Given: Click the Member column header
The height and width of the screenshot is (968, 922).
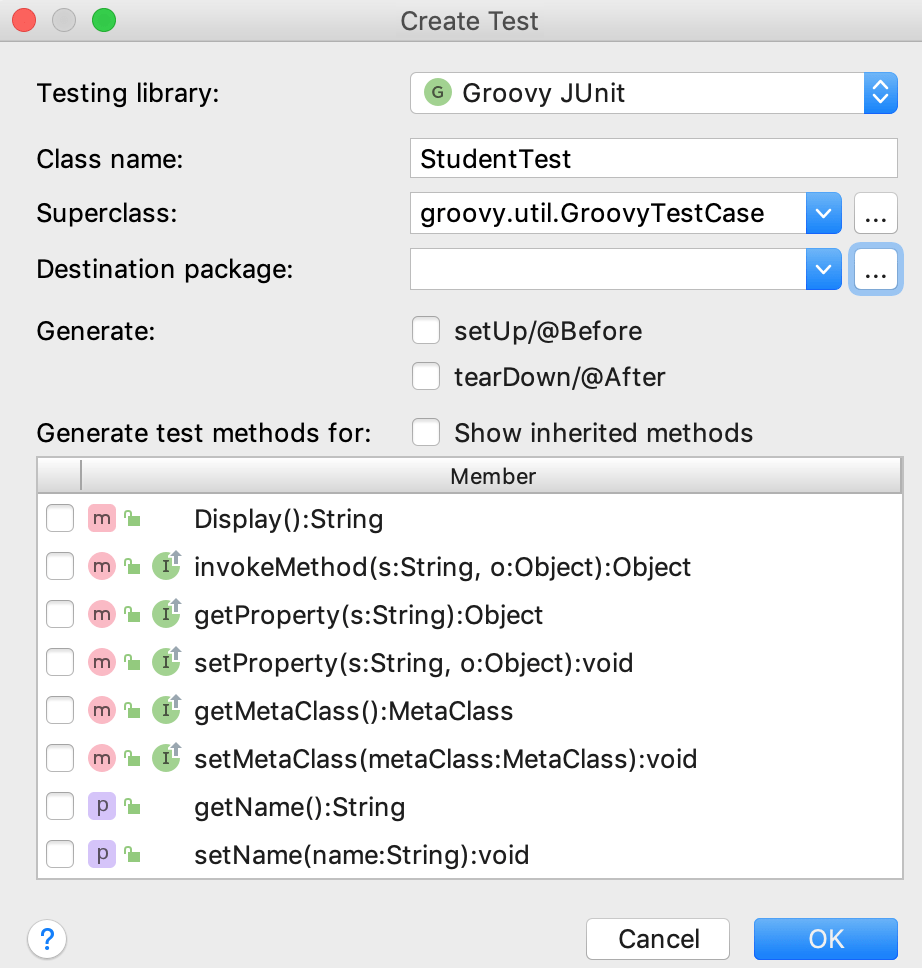Looking at the screenshot, I should coord(492,476).
